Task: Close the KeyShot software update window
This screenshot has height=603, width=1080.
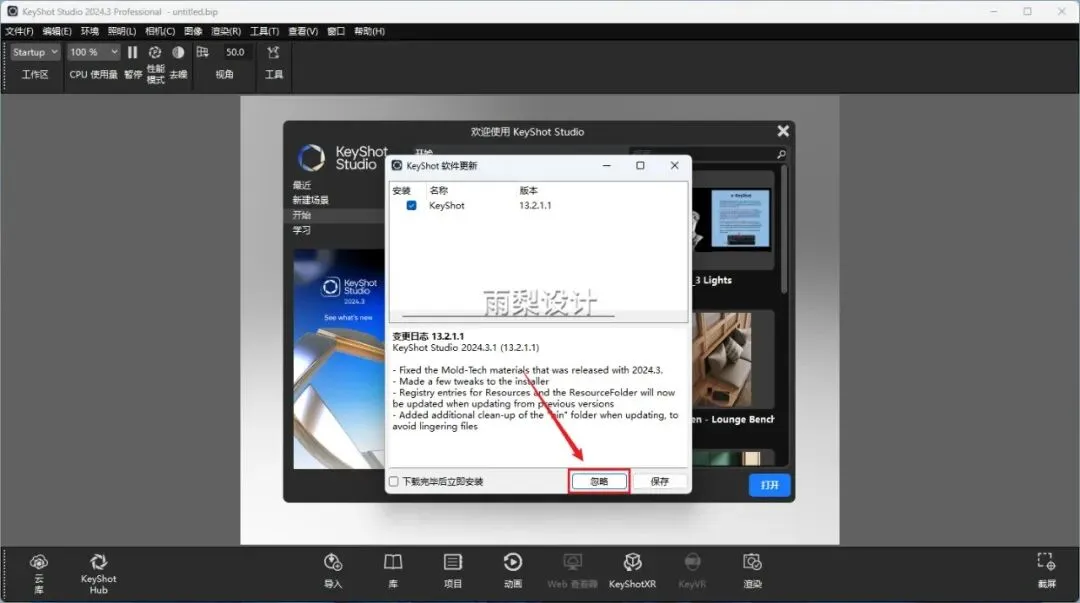Action: pos(674,165)
